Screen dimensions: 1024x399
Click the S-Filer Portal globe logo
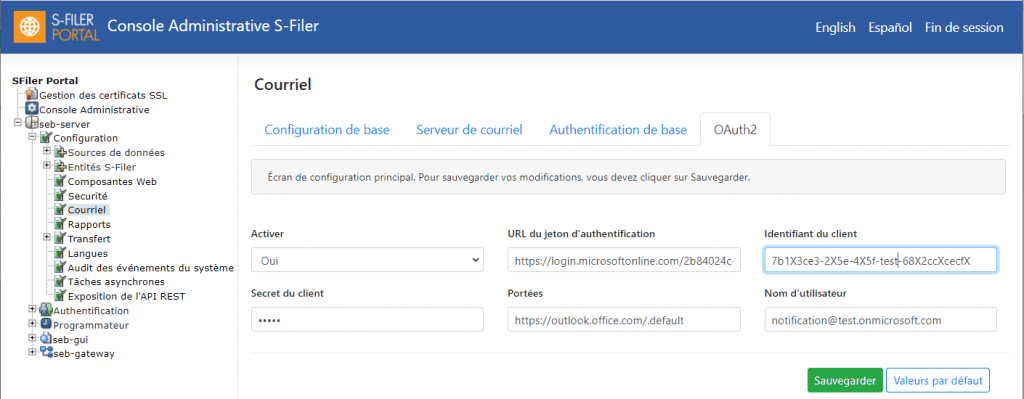click(x=30, y=27)
